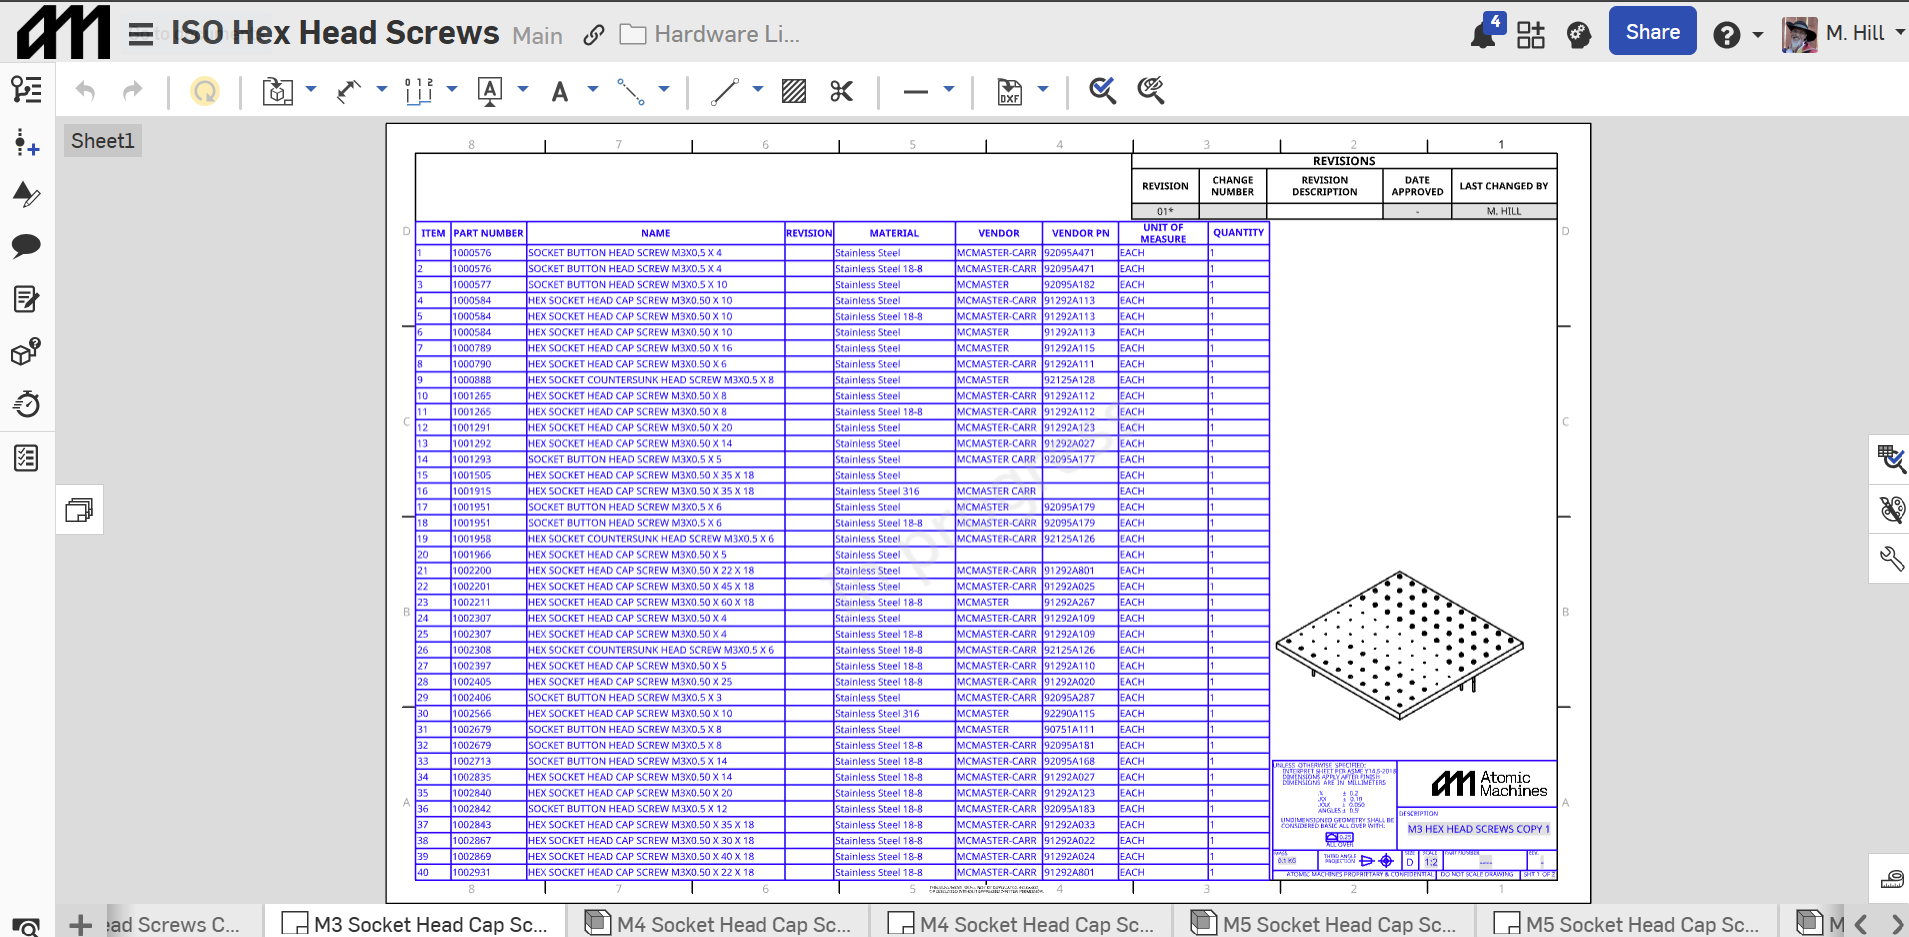Click the link icon next to Main
The height and width of the screenshot is (937, 1909).
593,35
